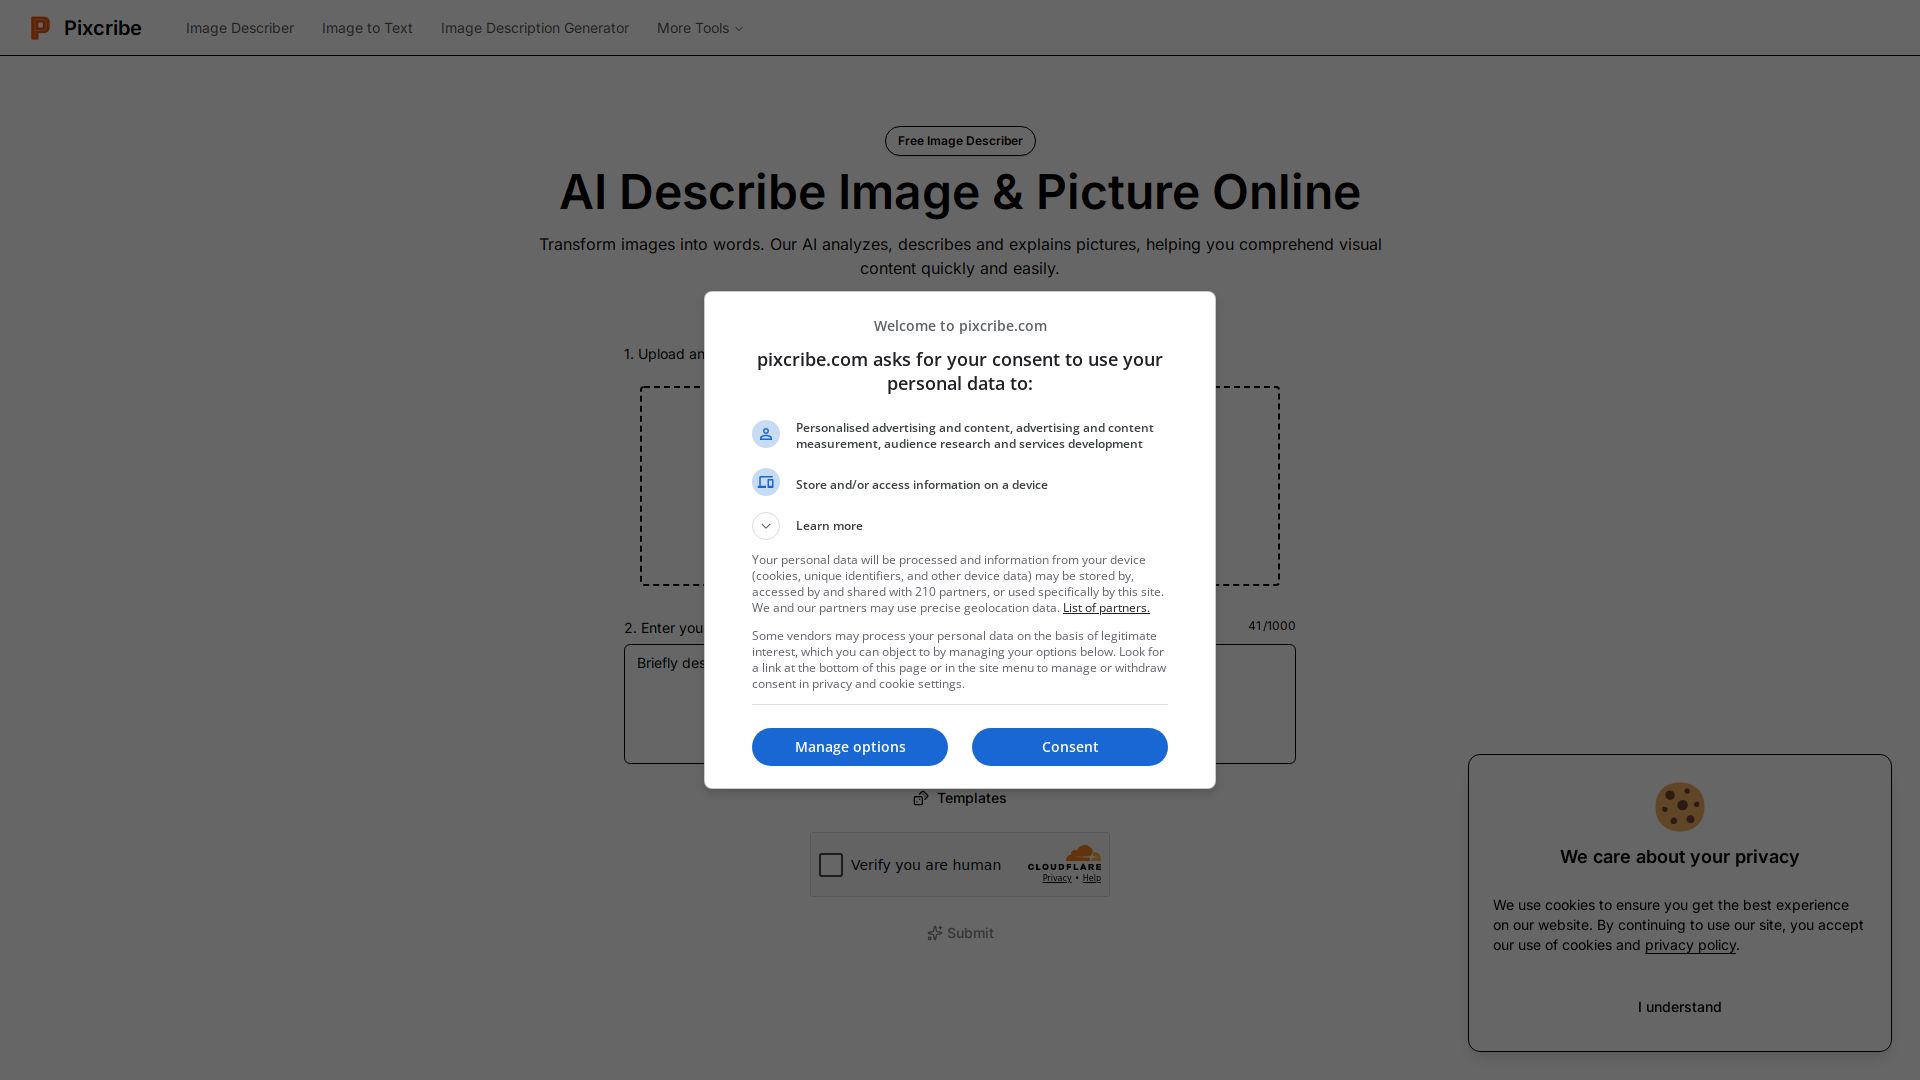
Task: Click the Cloudflare logo
Action: click(1065, 858)
